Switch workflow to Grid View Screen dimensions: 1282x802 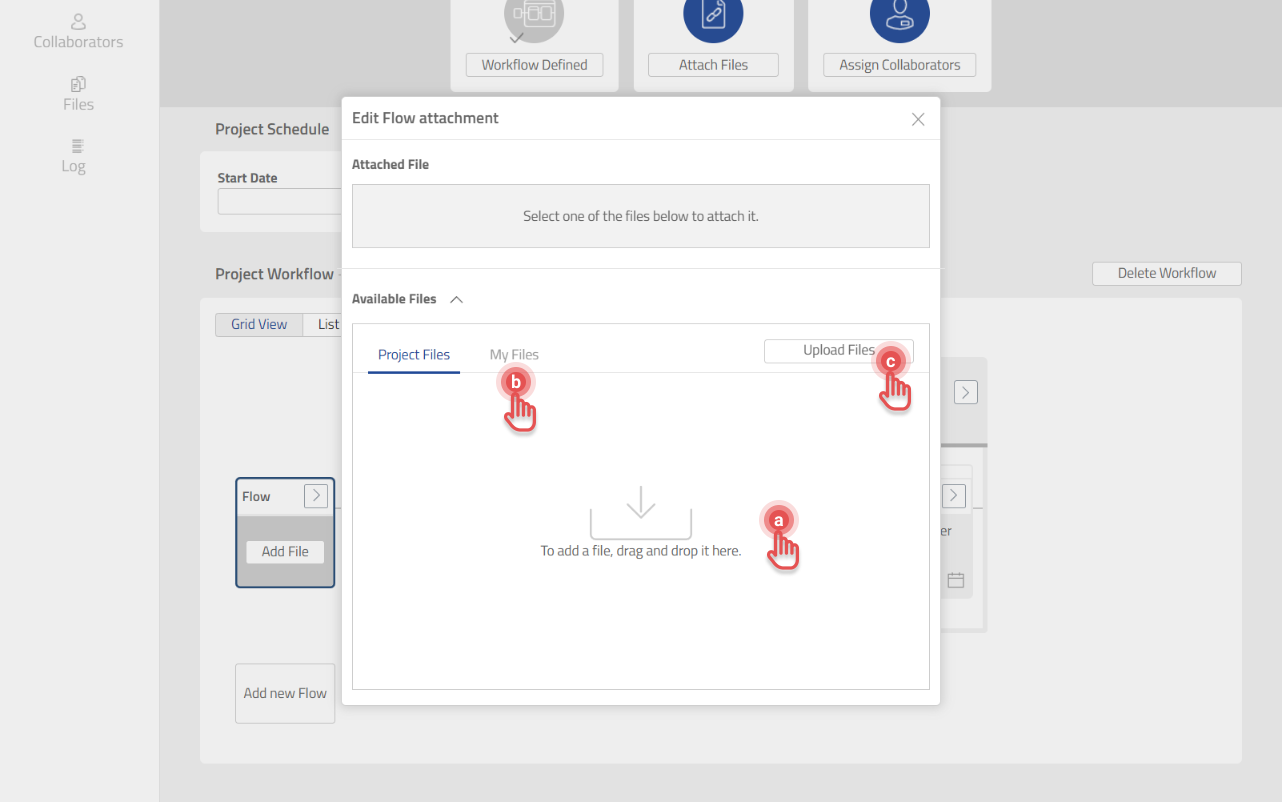pyautogui.click(x=259, y=324)
